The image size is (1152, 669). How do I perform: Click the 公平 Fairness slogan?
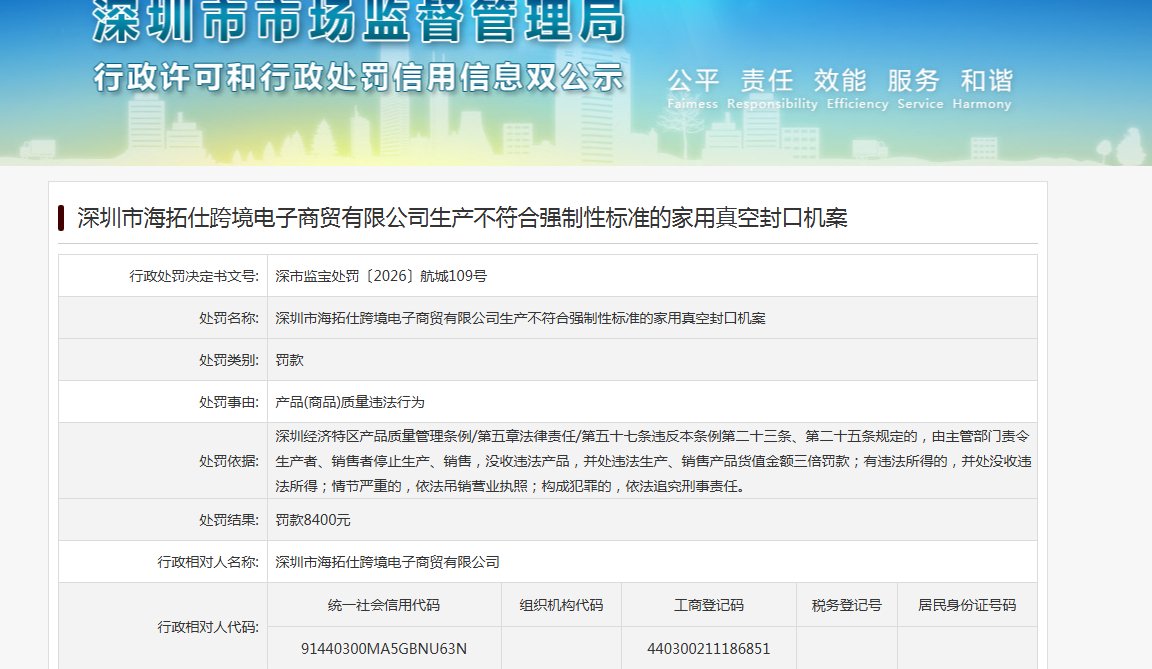(693, 89)
